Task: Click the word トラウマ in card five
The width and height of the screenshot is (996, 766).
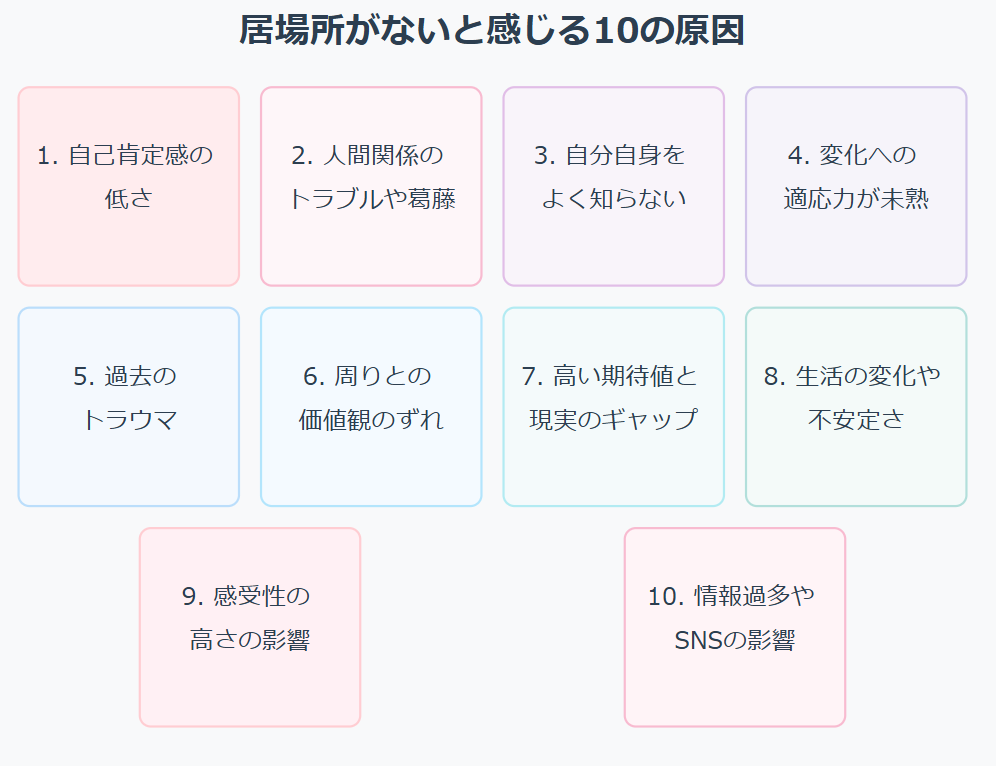Action: click(x=129, y=419)
